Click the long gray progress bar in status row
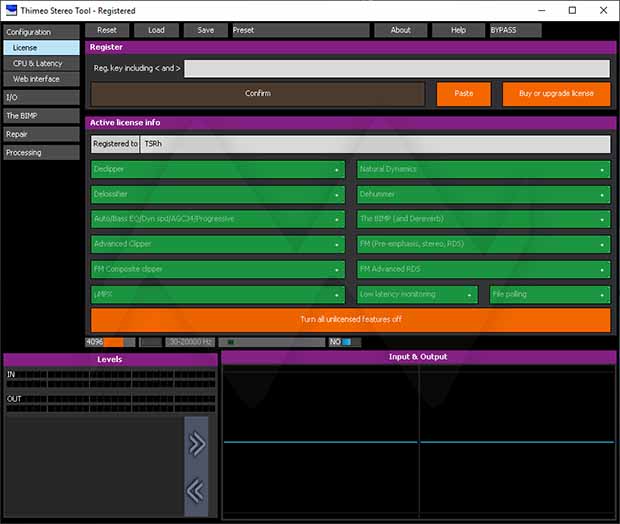 coord(272,342)
